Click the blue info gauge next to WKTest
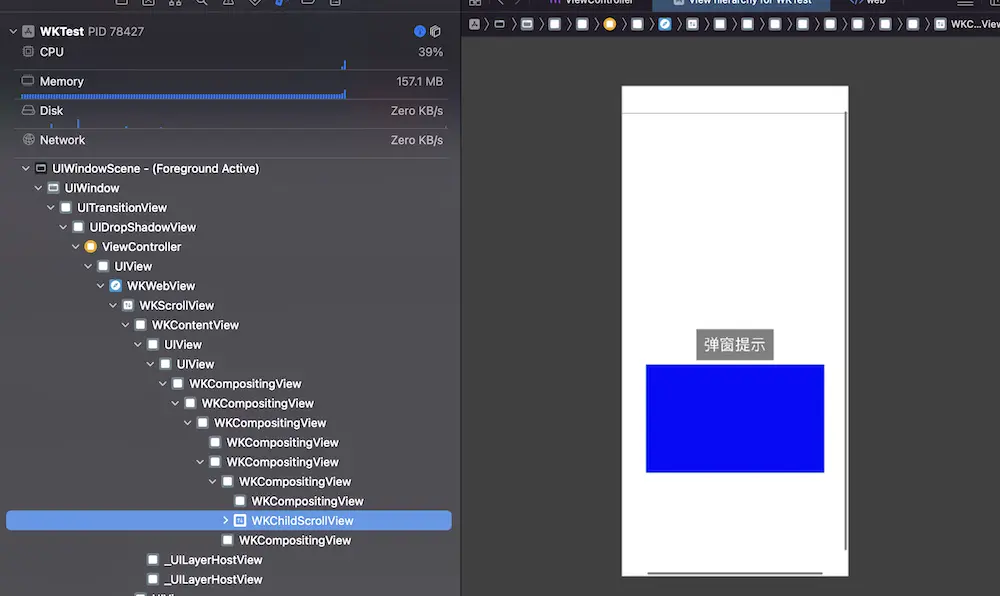 [x=420, y=31]
